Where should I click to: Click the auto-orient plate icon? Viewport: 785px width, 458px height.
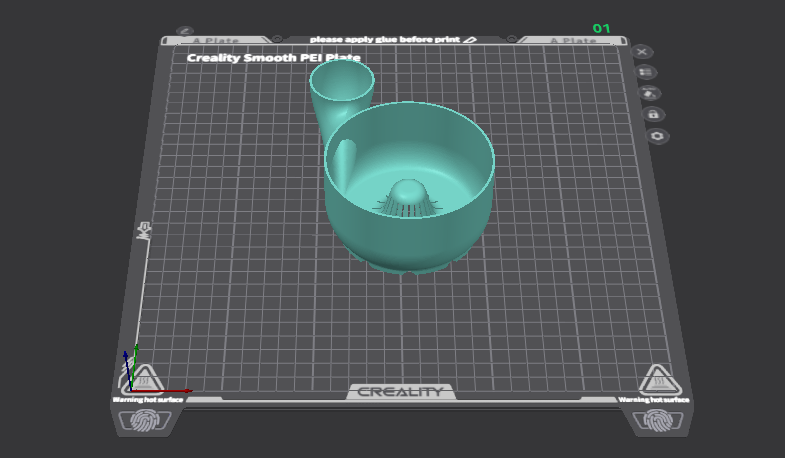pyautogui.click(x=649, y=94)
